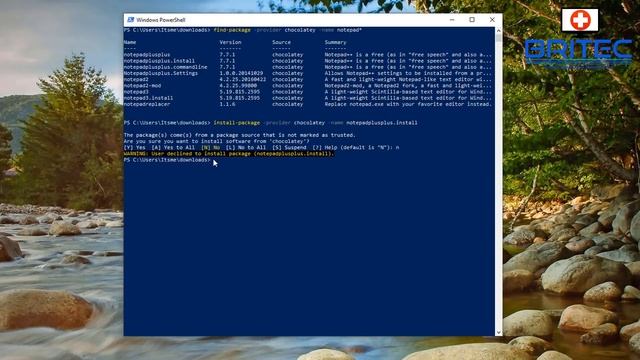
Task: Click version '1.0.0.20141029'
Action: click(x=241, y=73)
